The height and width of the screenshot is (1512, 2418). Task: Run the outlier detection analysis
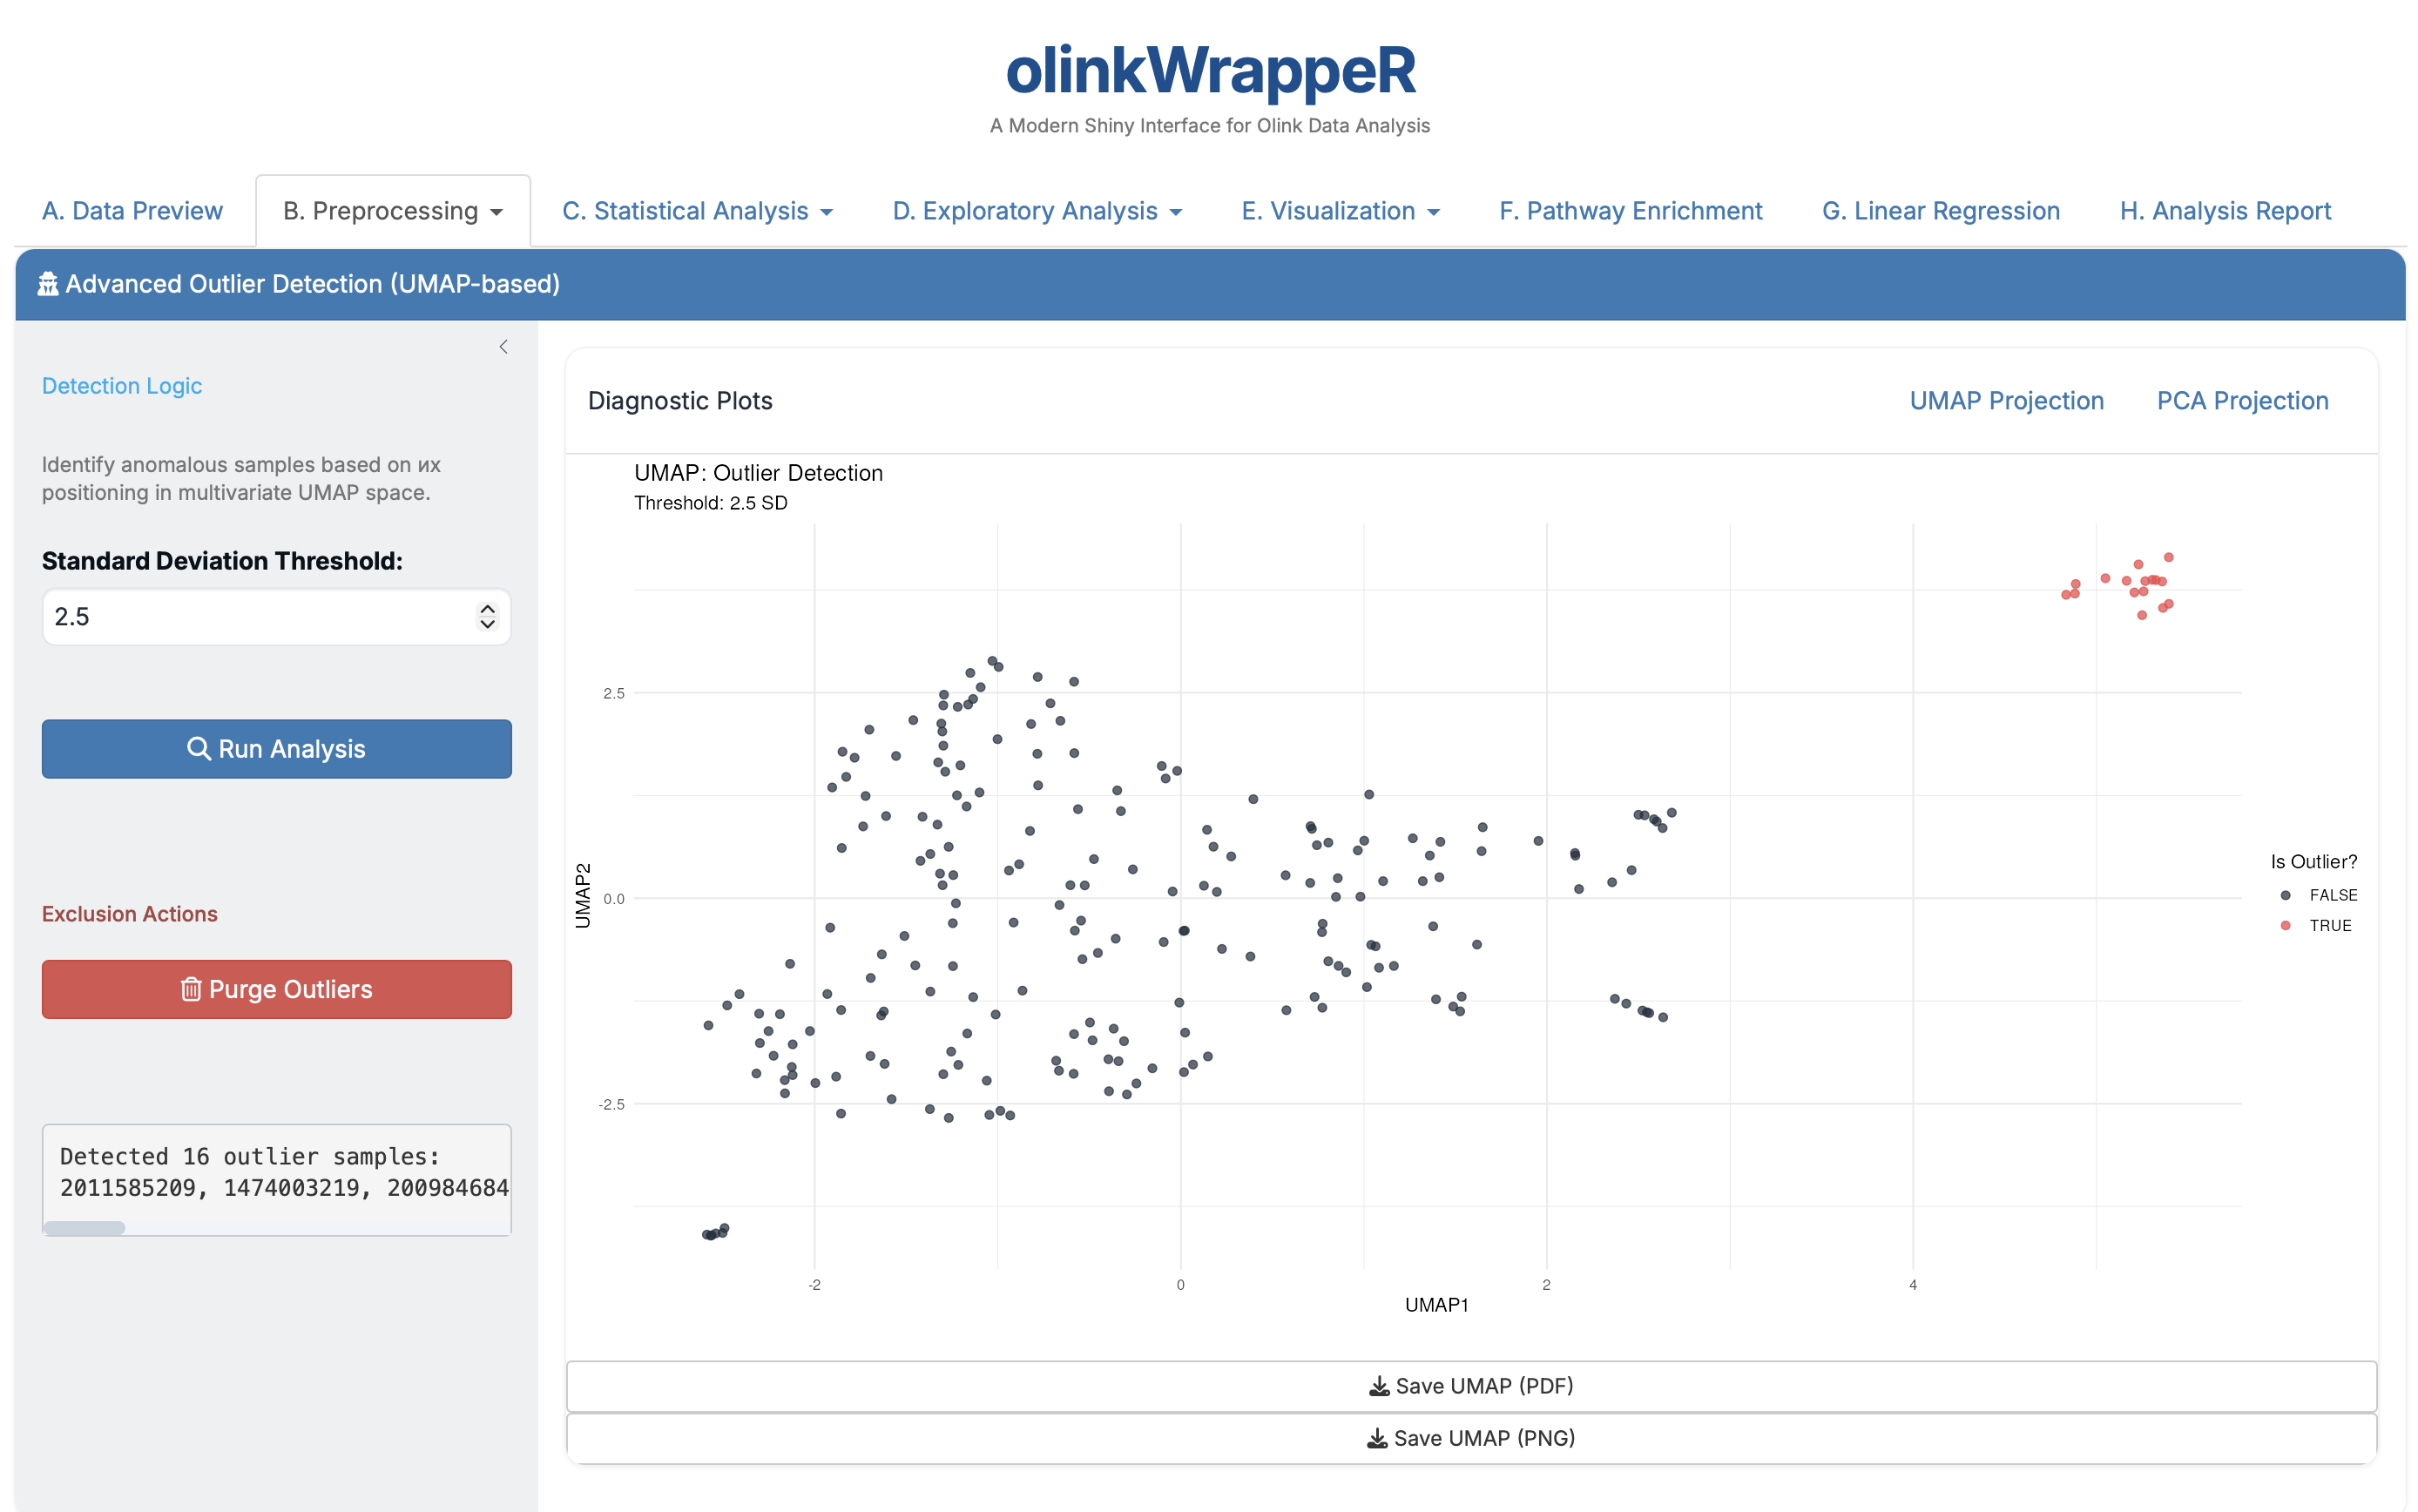(276, 748)
